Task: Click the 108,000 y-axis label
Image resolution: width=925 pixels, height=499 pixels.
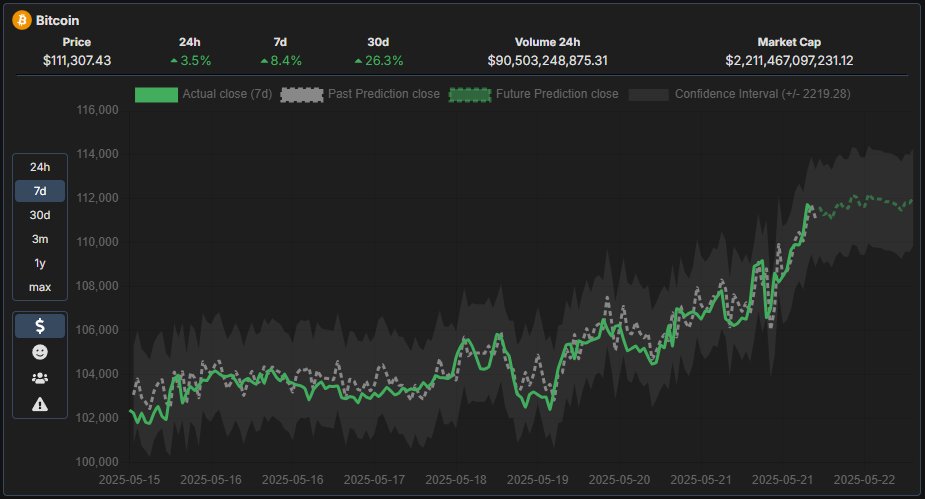Action: pos(97,285)
